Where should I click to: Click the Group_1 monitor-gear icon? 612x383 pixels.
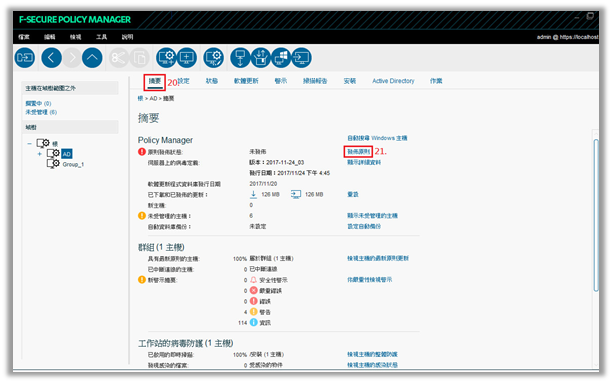tap(53, 164)
